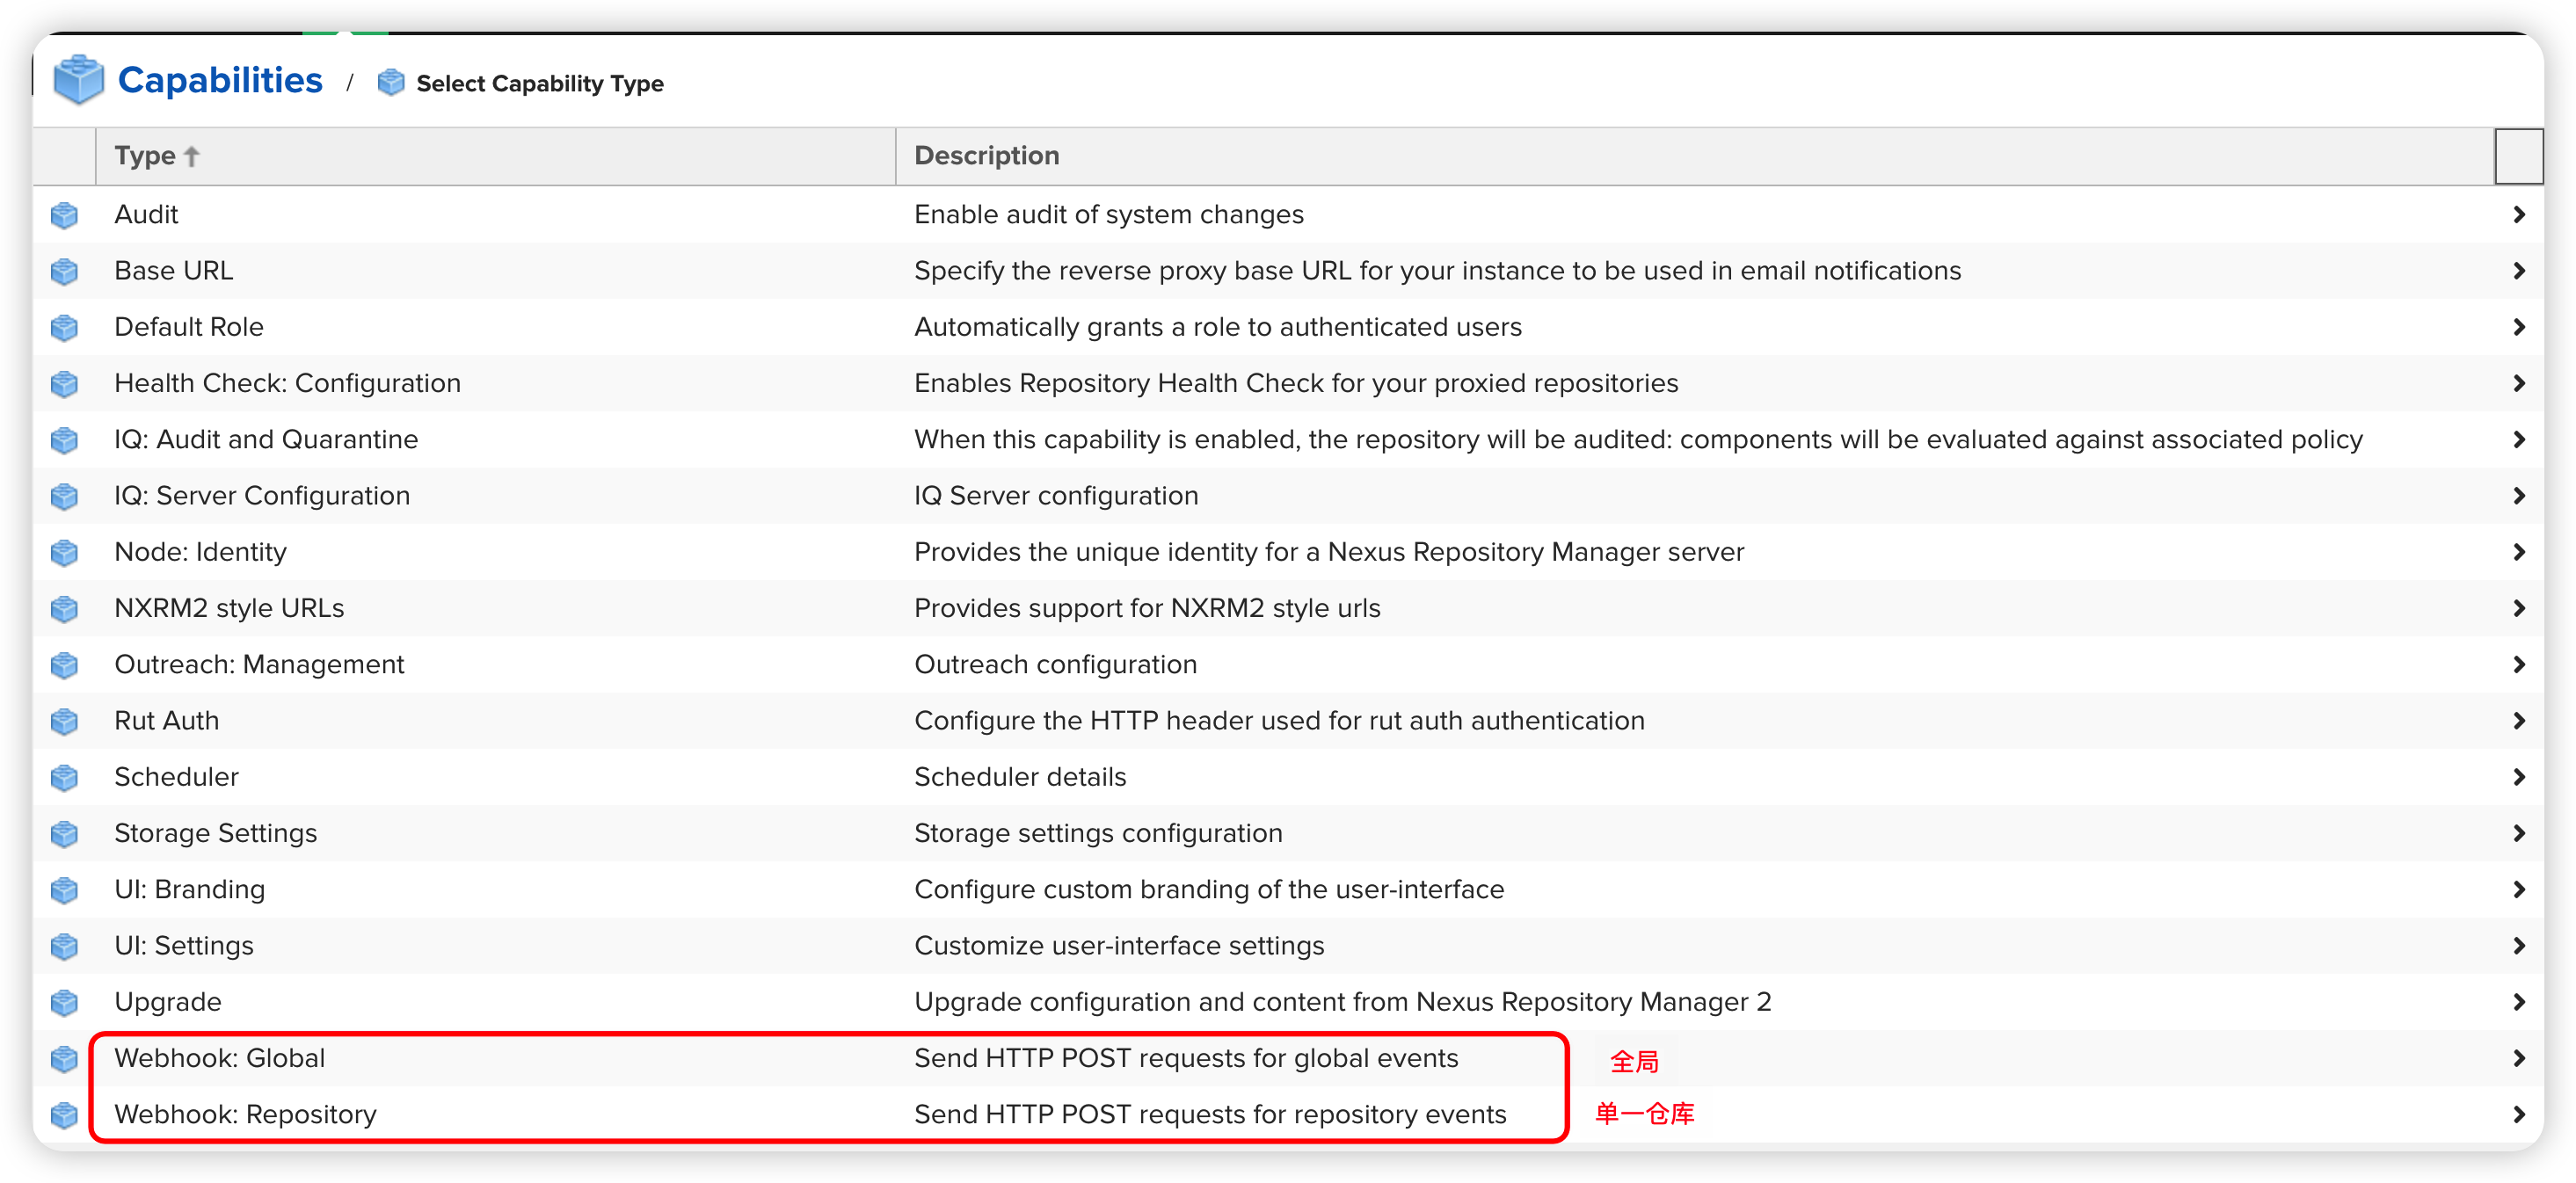Click the icon beside UI: Branding
2576x1183 pixels.
coord(65,890)
